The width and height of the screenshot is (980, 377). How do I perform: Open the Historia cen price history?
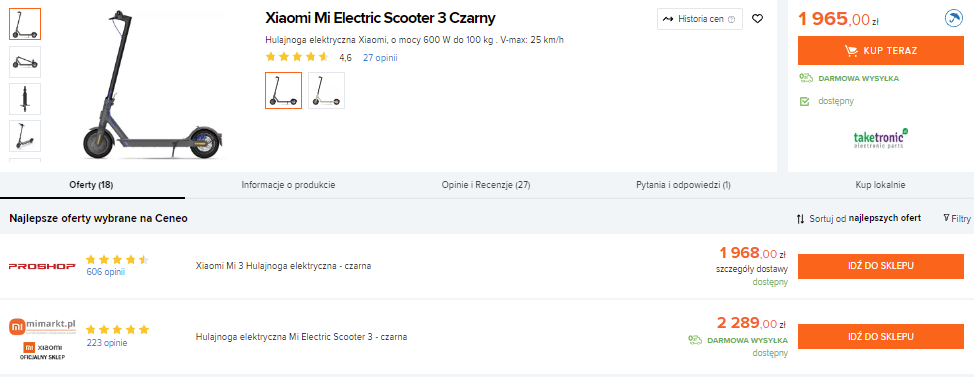(x=700, y=19)
